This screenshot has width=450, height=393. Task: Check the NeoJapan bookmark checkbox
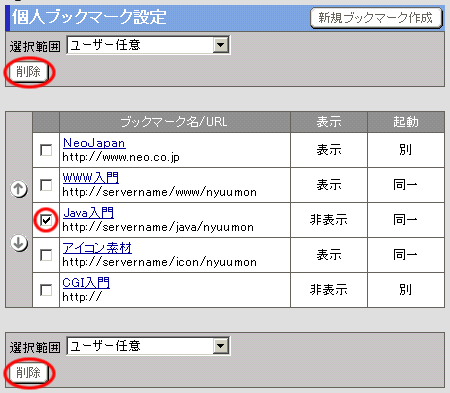tap(46, 150)
